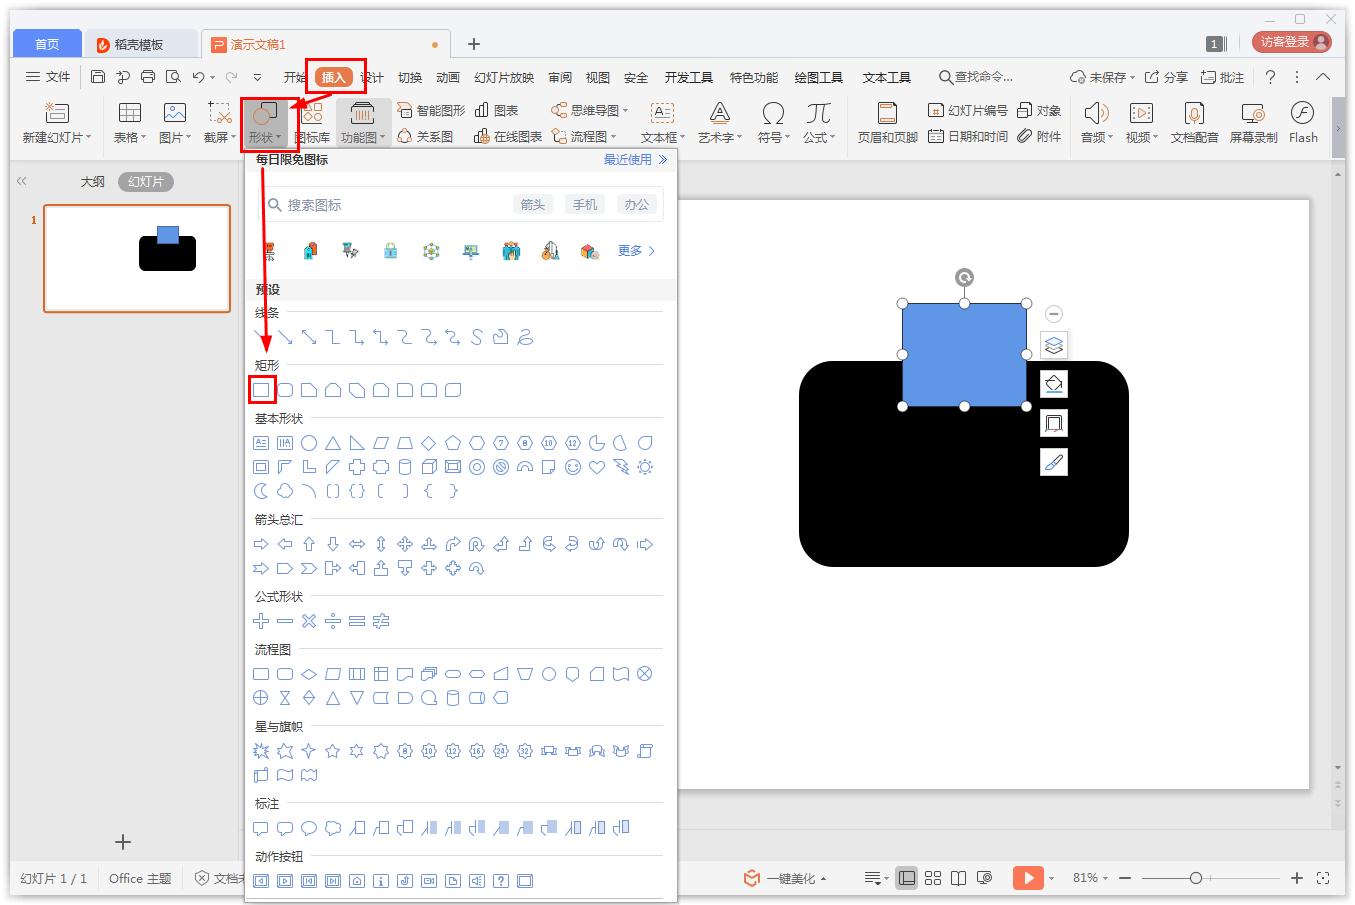1355x905 pixels.
Task: Open the 设计 ribbon tab
Action: 372,77
